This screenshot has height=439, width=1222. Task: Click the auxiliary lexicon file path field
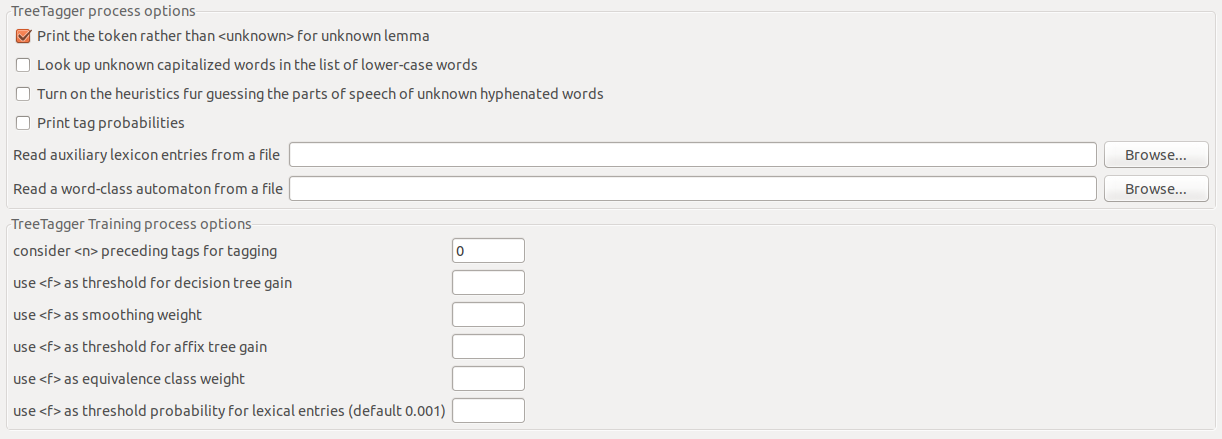click(x=692, y=155)
